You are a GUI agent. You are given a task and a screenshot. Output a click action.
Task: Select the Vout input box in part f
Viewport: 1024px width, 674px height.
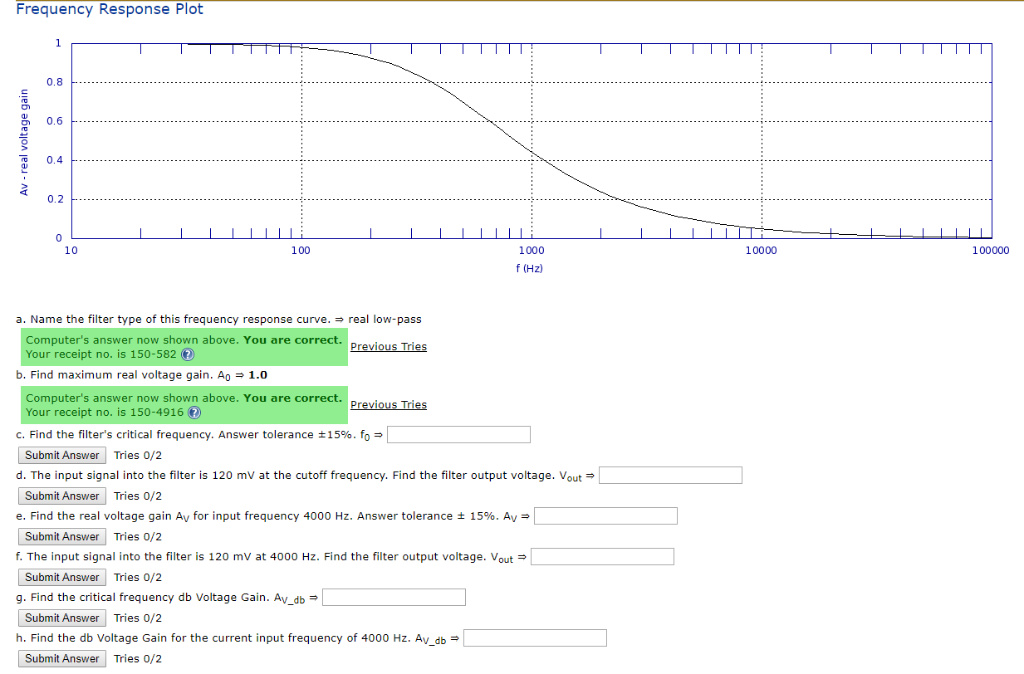pyautogui.click(x=602, y=556)
